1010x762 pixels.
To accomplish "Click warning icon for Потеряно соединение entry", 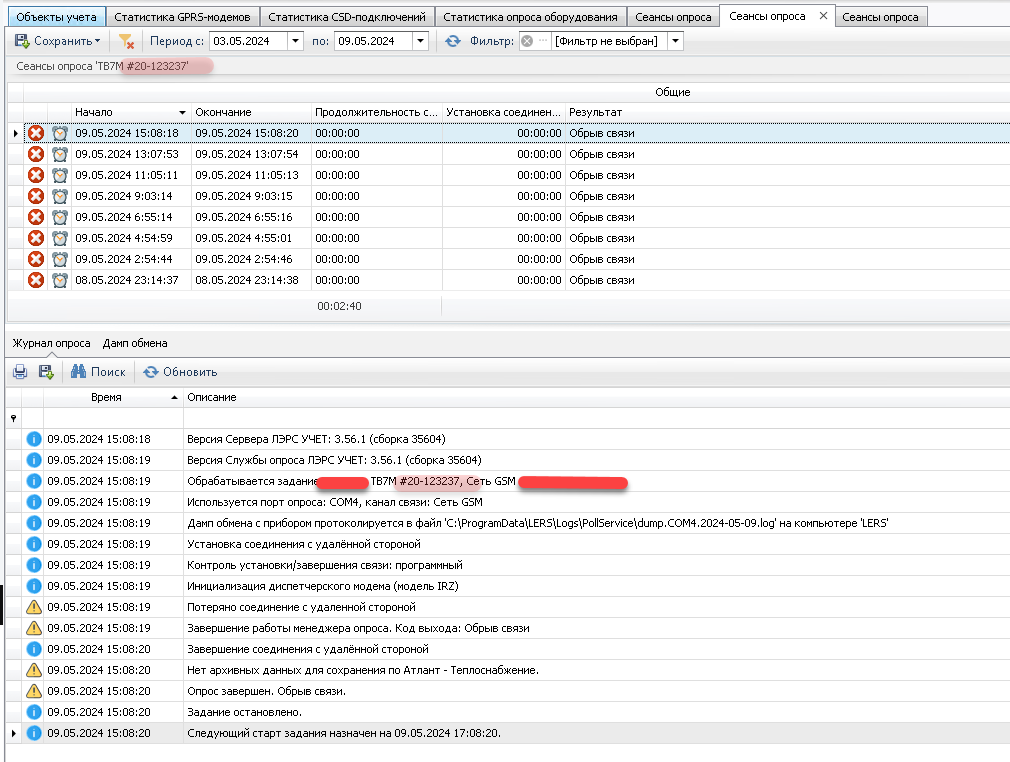I will [x=33, y=607].
